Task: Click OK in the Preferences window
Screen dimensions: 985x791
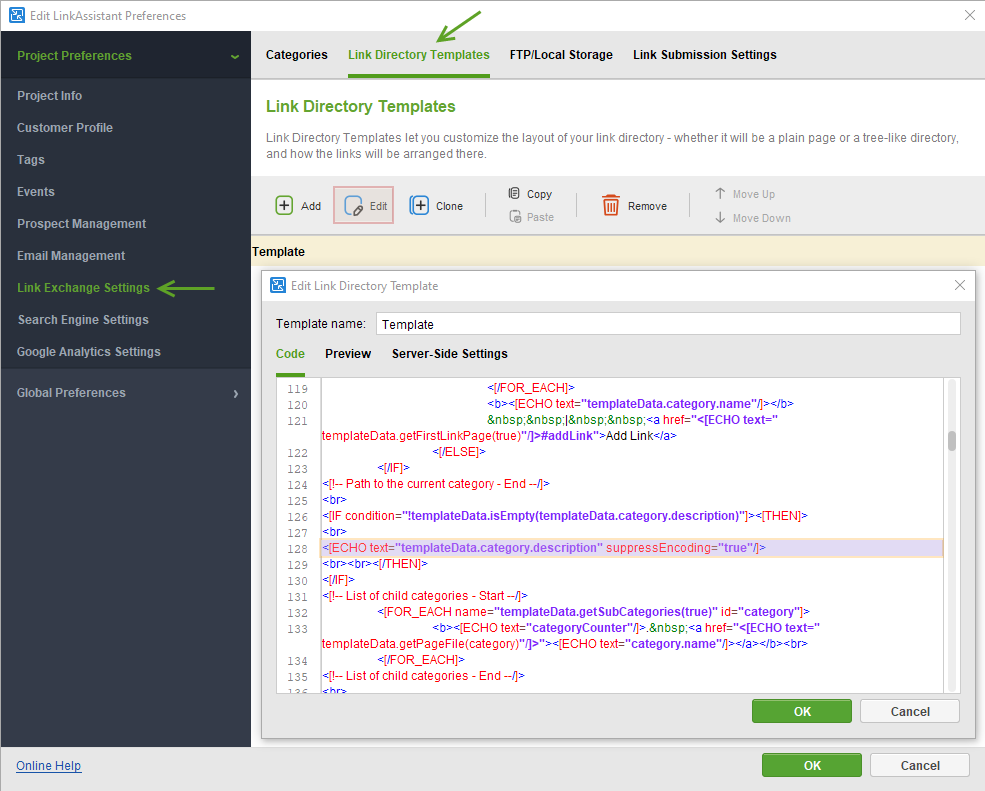Action: pyautogui.click(x=812, y=765)
